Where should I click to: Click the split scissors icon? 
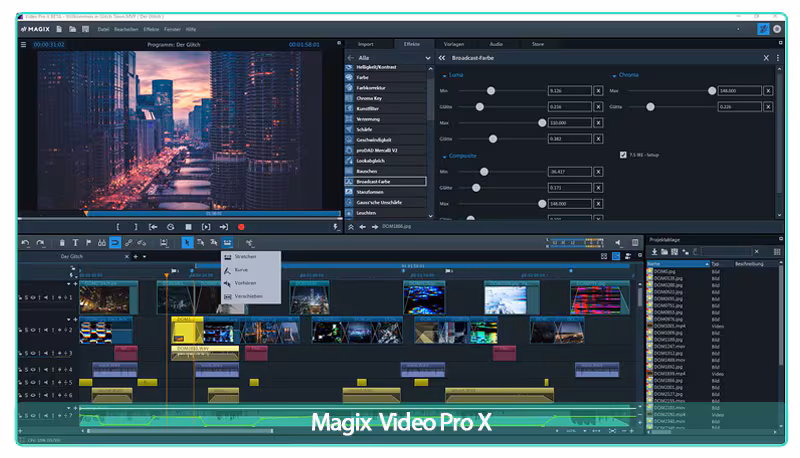[249, 243]
